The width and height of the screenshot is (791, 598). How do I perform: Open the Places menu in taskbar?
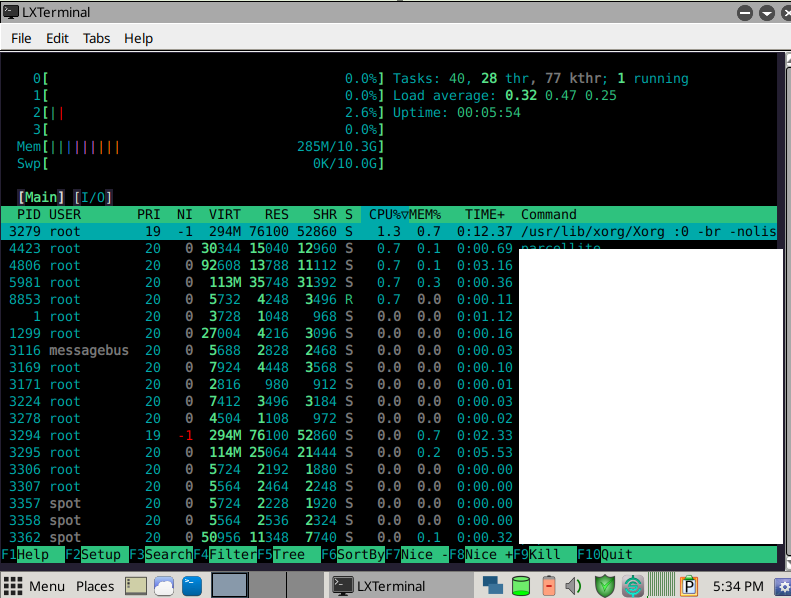95,586
